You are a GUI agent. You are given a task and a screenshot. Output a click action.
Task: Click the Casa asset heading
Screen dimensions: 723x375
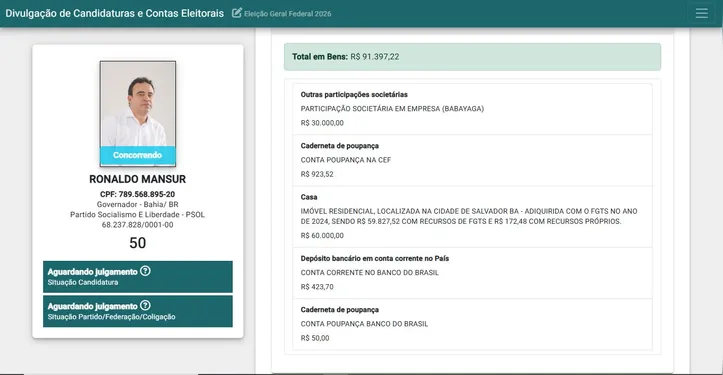tap(309, 197)
